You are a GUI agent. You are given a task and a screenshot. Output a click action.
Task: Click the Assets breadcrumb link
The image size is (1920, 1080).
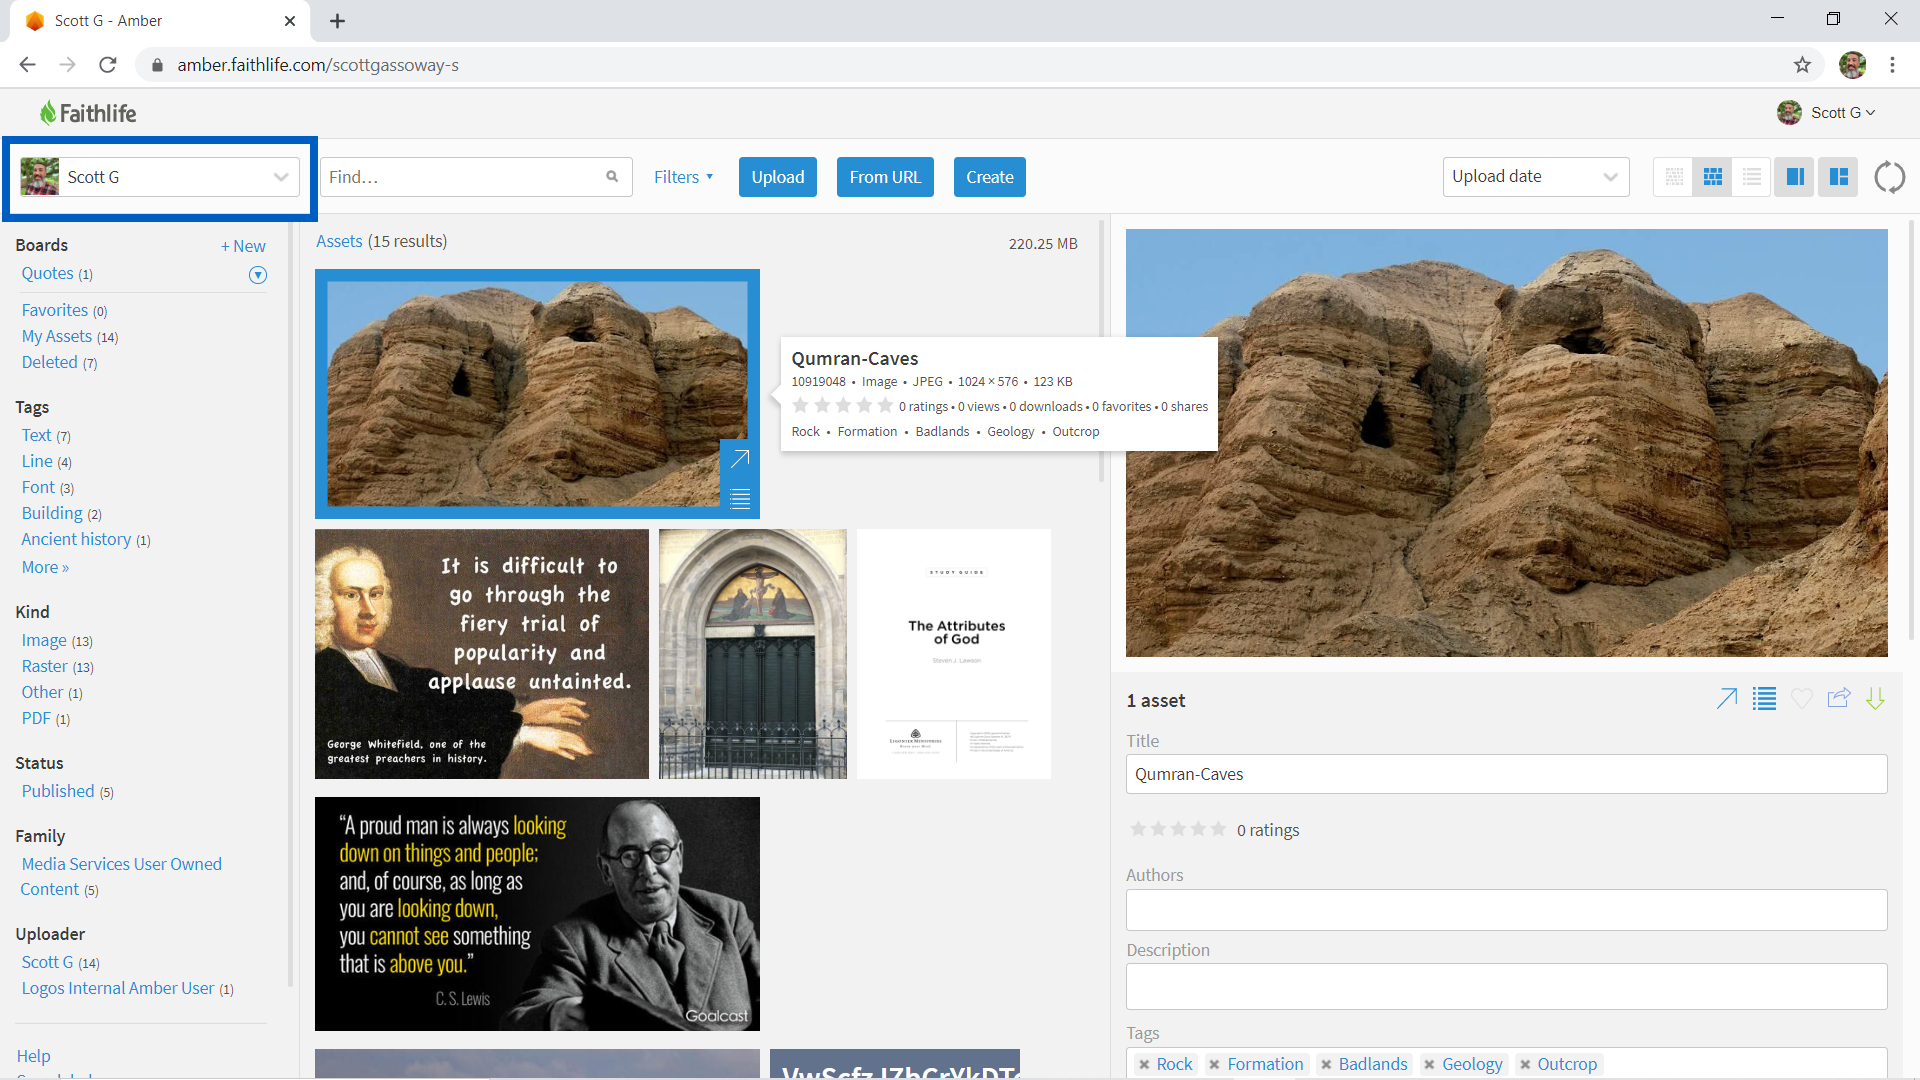pos(339,242)
